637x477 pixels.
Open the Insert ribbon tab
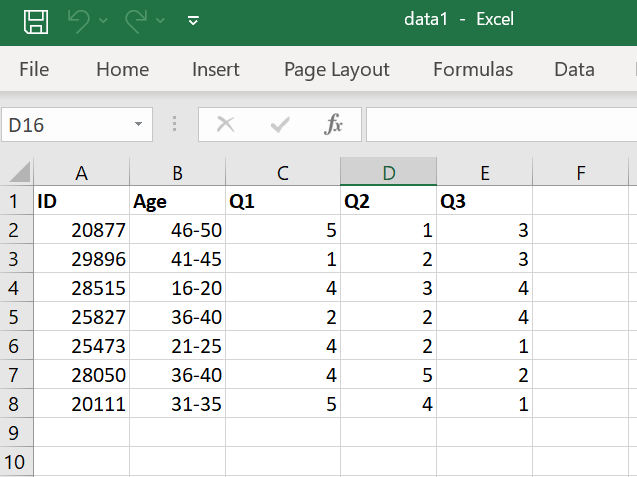click(216, 69)
